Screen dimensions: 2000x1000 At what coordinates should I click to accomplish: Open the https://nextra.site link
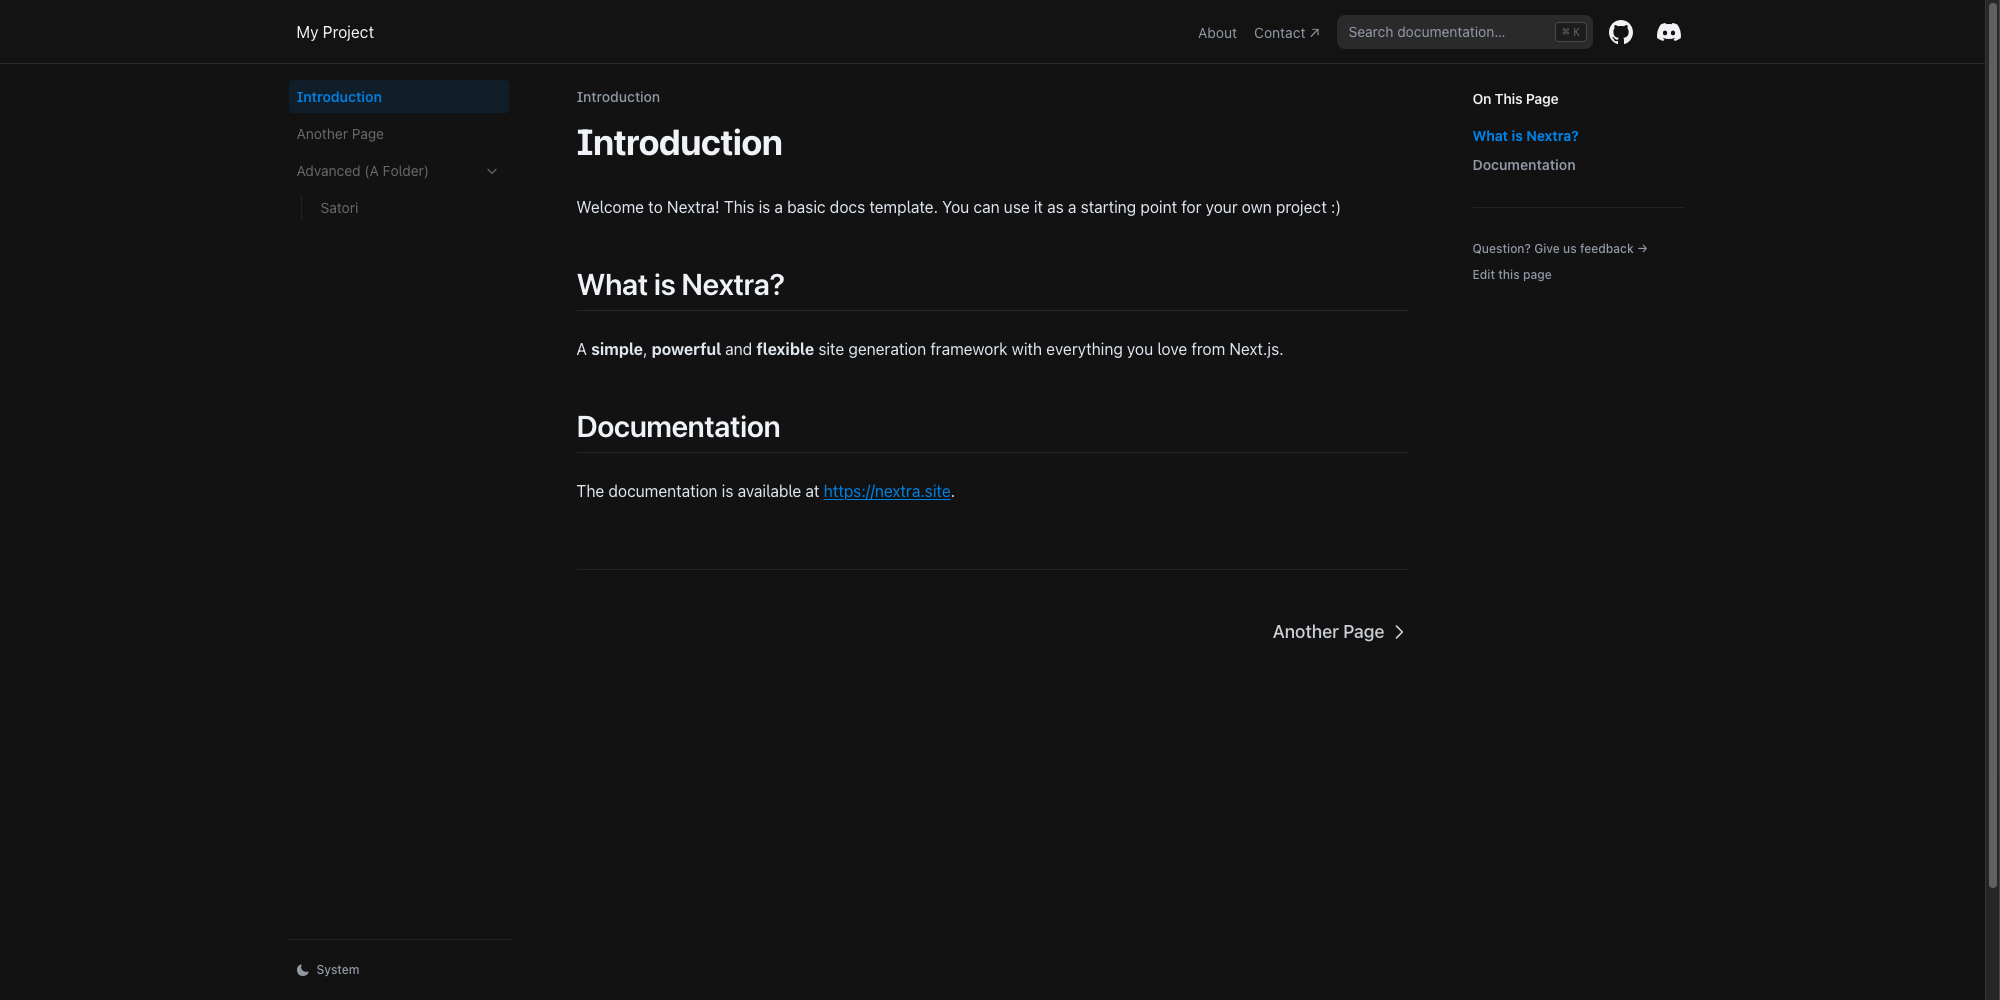(x=887, y=491)
